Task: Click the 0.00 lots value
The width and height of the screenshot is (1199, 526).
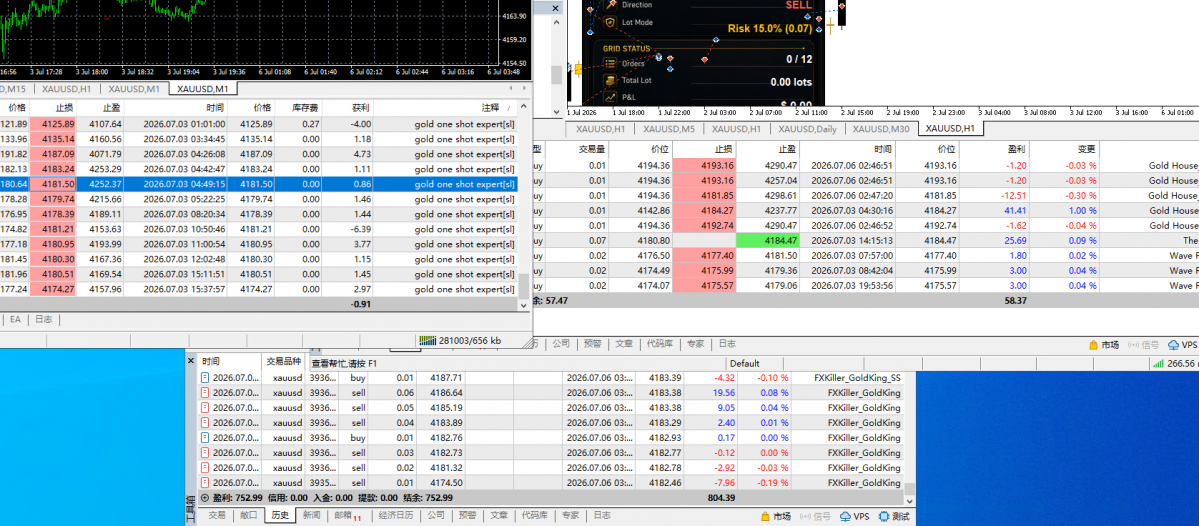Action: (x=791, y=83)
